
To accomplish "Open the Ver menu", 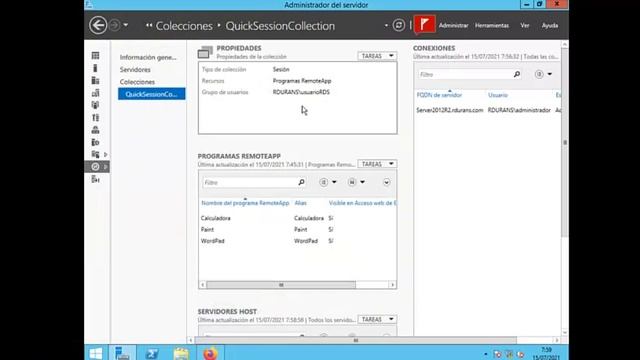I will 525,25.
